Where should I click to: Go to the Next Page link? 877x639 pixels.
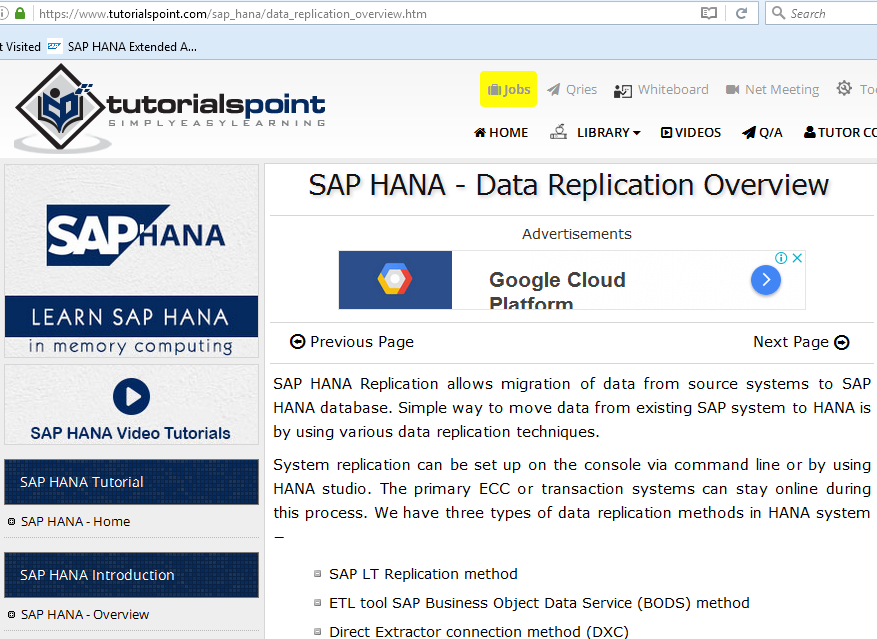[x=801, y=342]
